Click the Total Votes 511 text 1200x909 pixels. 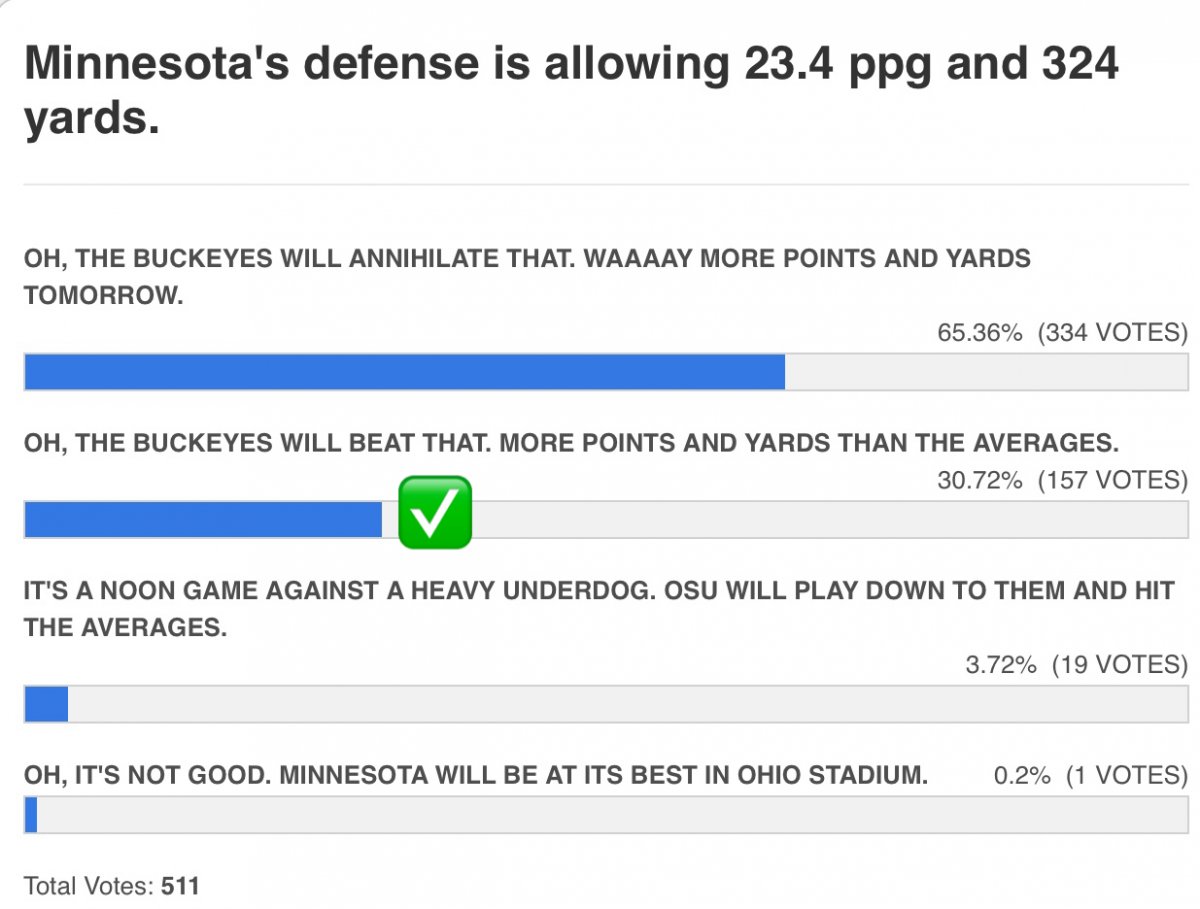click(x=112, y=886)
